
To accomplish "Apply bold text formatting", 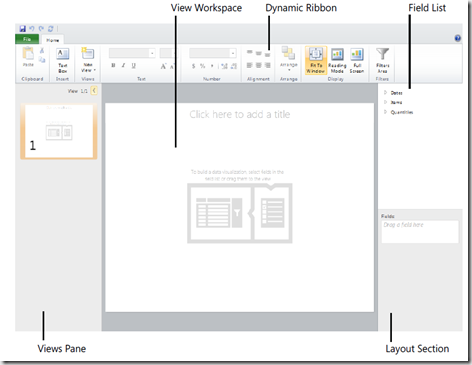I will [113, 65].
